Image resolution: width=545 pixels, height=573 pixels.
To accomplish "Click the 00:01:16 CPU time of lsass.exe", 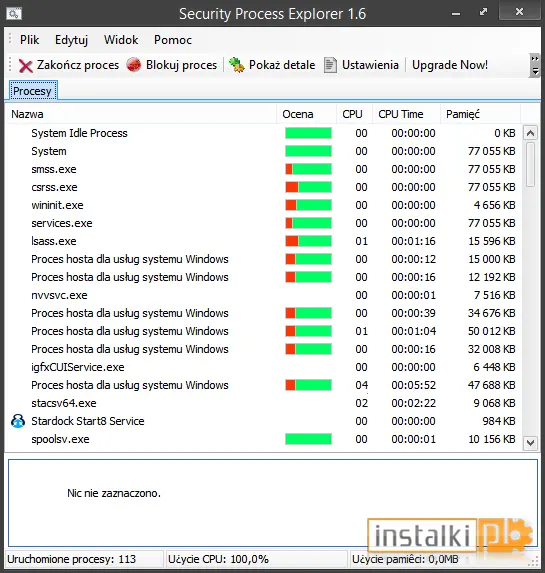I will 413,241.
